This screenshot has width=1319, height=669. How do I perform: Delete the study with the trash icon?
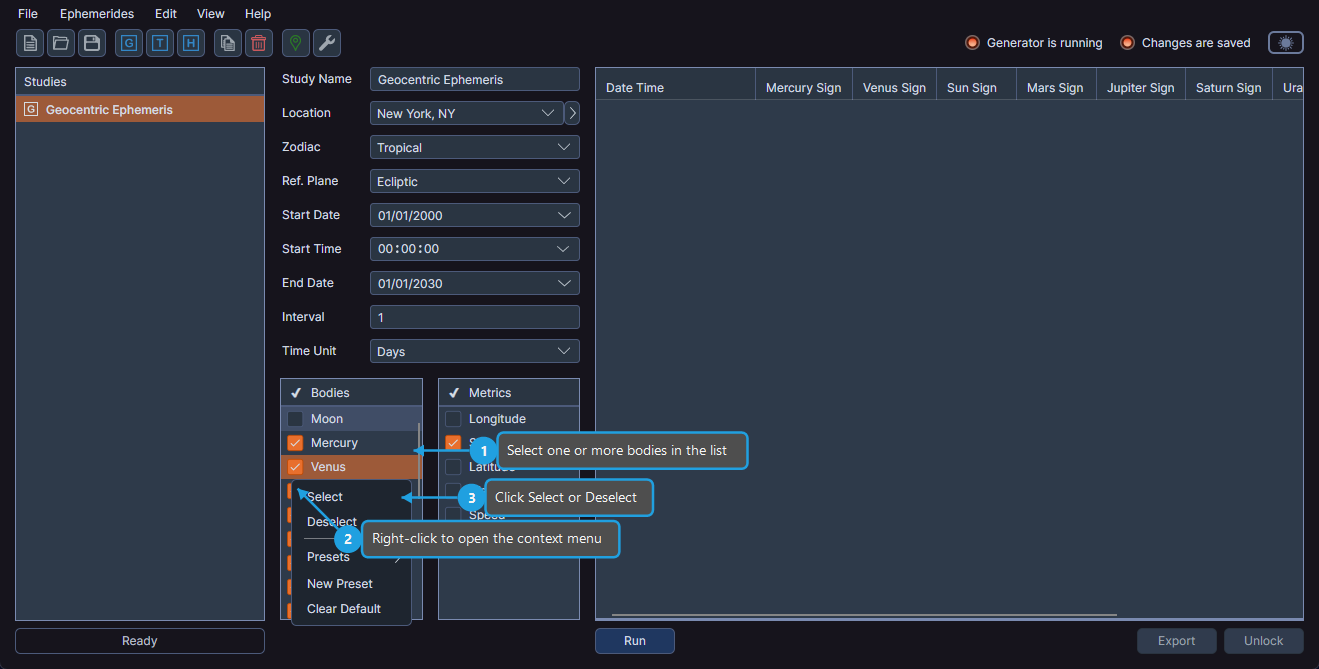(x=258, y=43)
